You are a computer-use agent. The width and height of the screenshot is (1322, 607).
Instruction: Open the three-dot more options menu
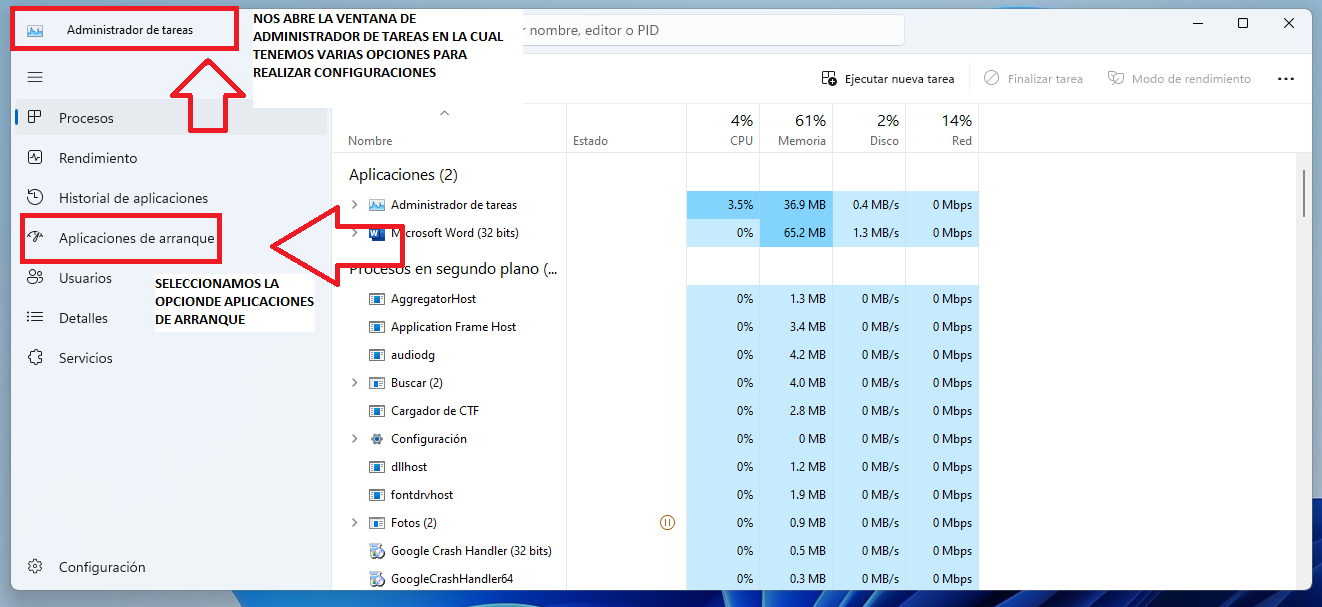tap(1286, 79)
